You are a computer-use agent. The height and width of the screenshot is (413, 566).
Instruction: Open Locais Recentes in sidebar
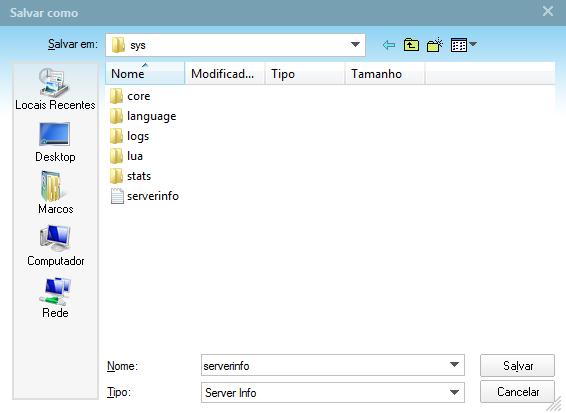(55, 89)
